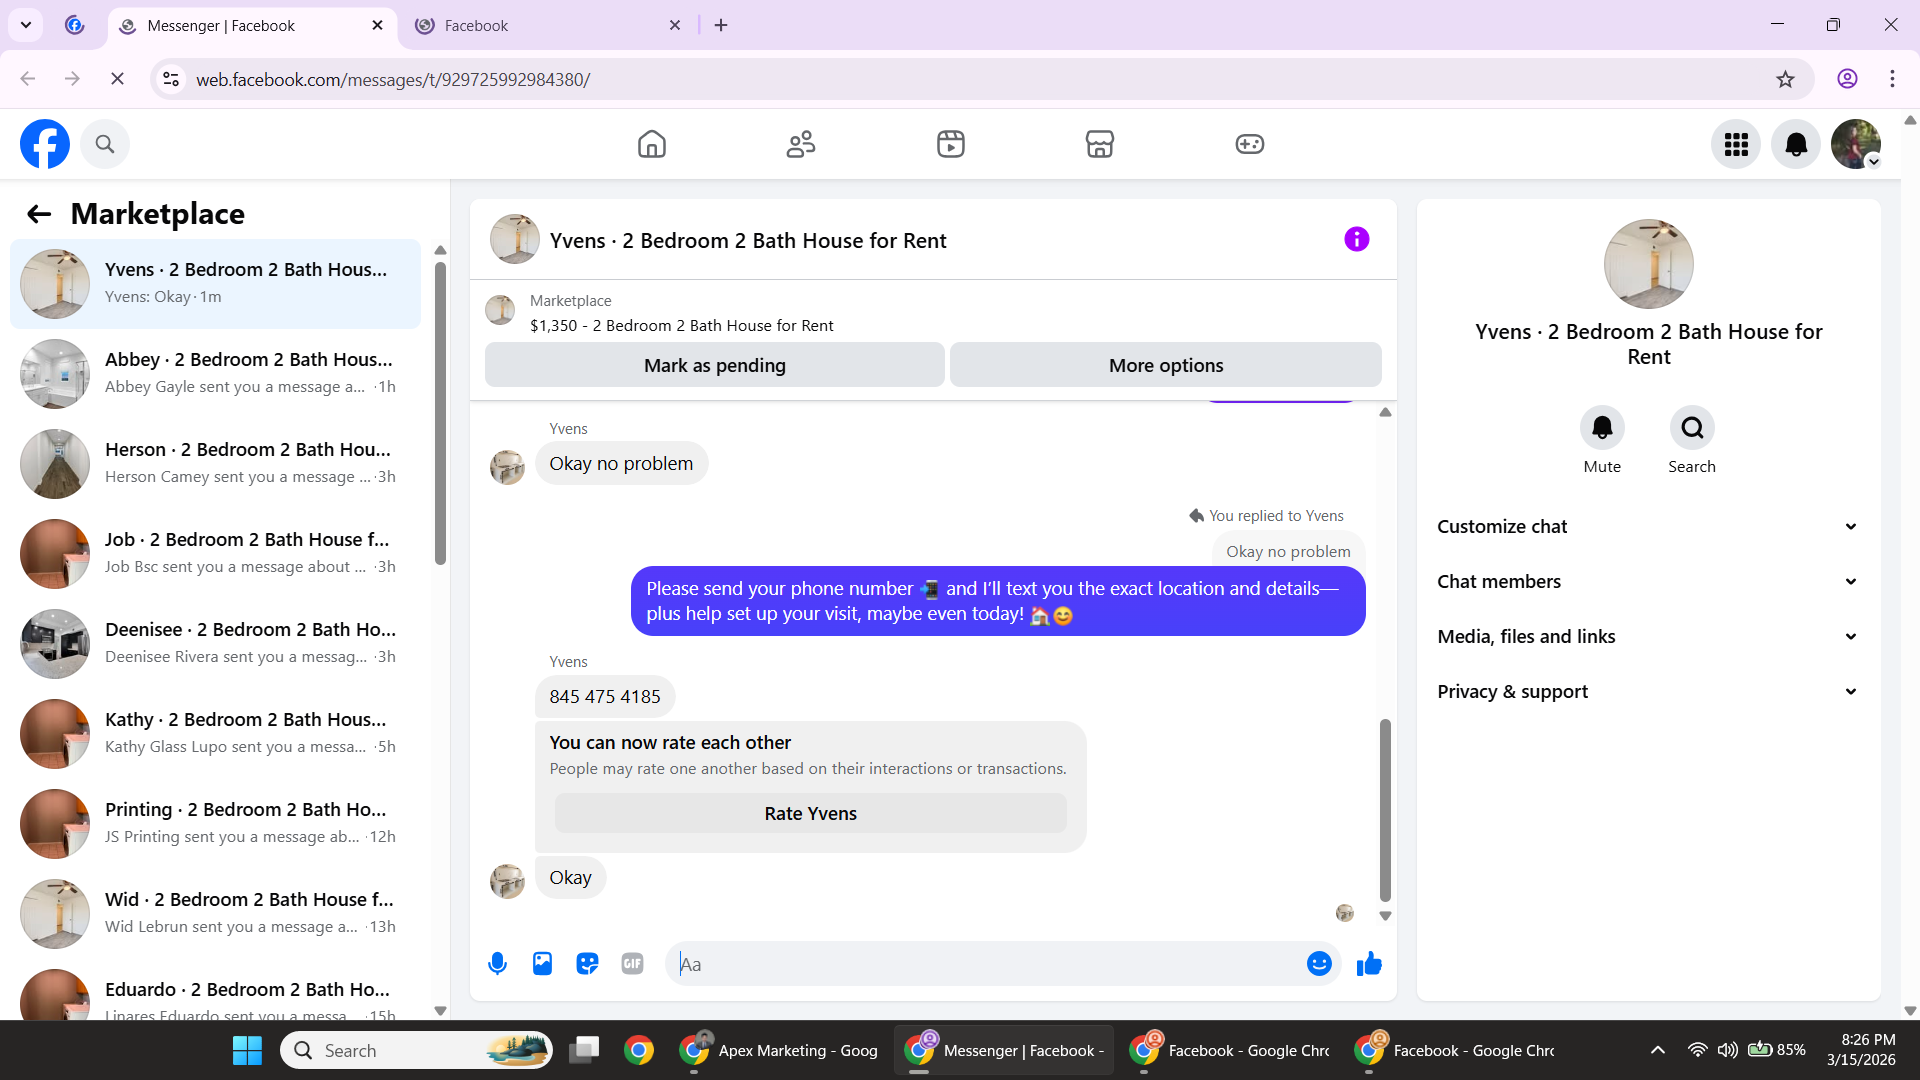The height and width of the screenshot is (1080, 1920).
Task: Expand the Chat members section
Action: point(1648,582)
